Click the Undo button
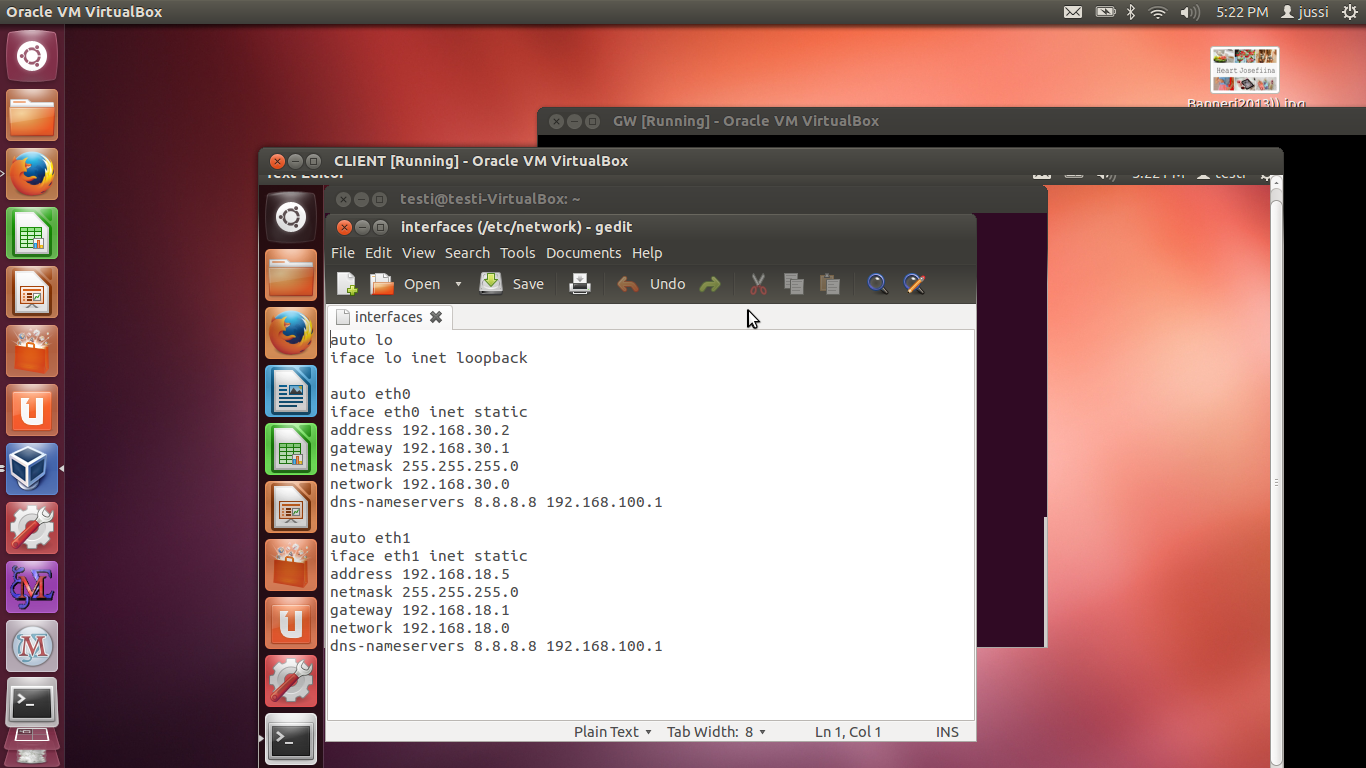Viewport: 1366px width, 768px height. (x=652, y=284)
